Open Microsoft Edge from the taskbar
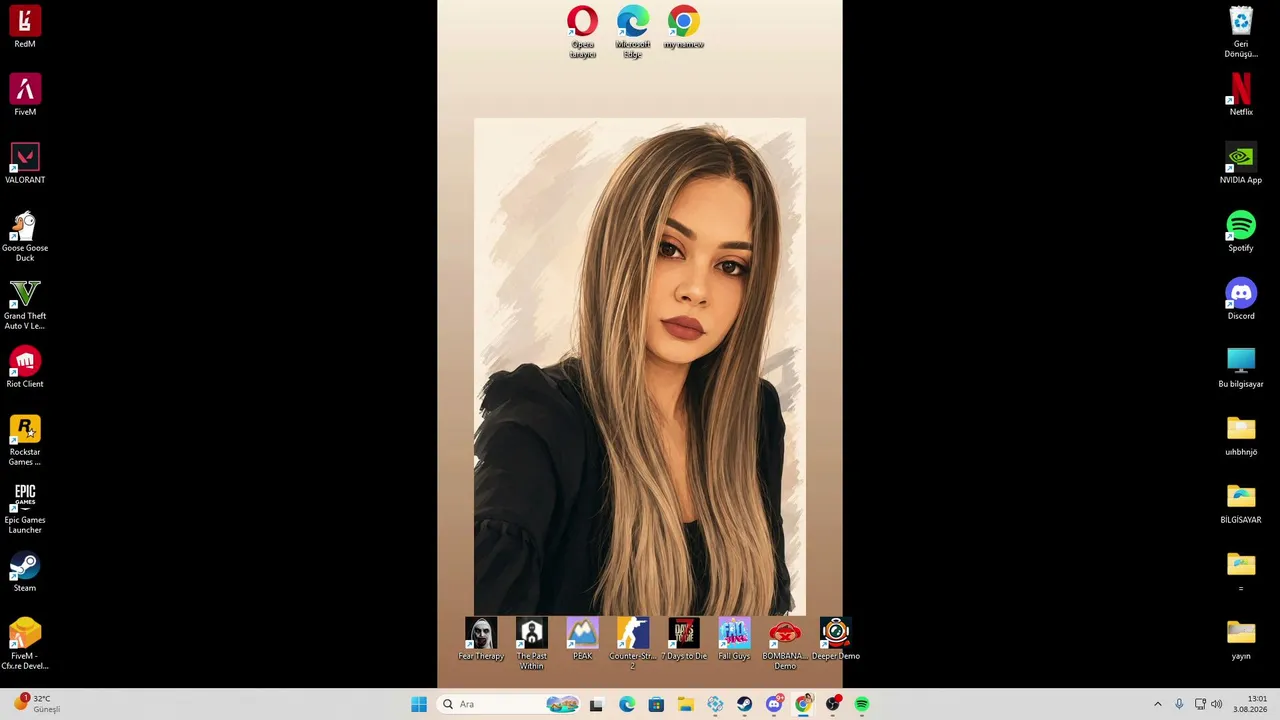Image resolution: width=1280 pixels, height=720 pixels. 627,704
